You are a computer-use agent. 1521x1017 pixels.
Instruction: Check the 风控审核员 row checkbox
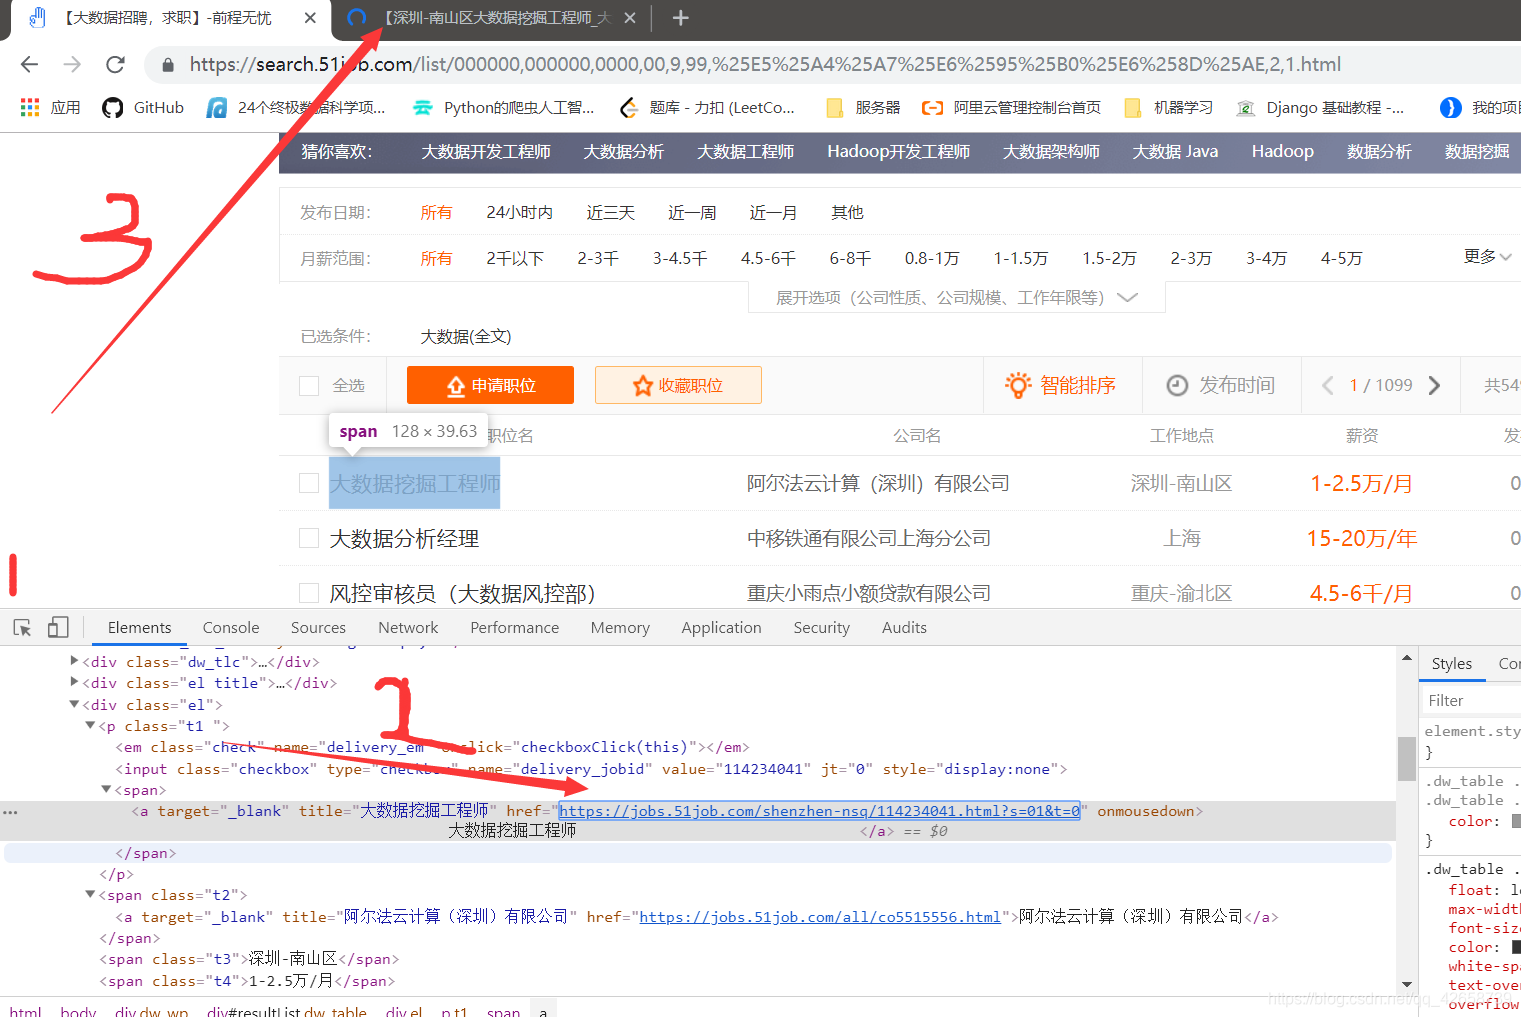click(309, 593)
